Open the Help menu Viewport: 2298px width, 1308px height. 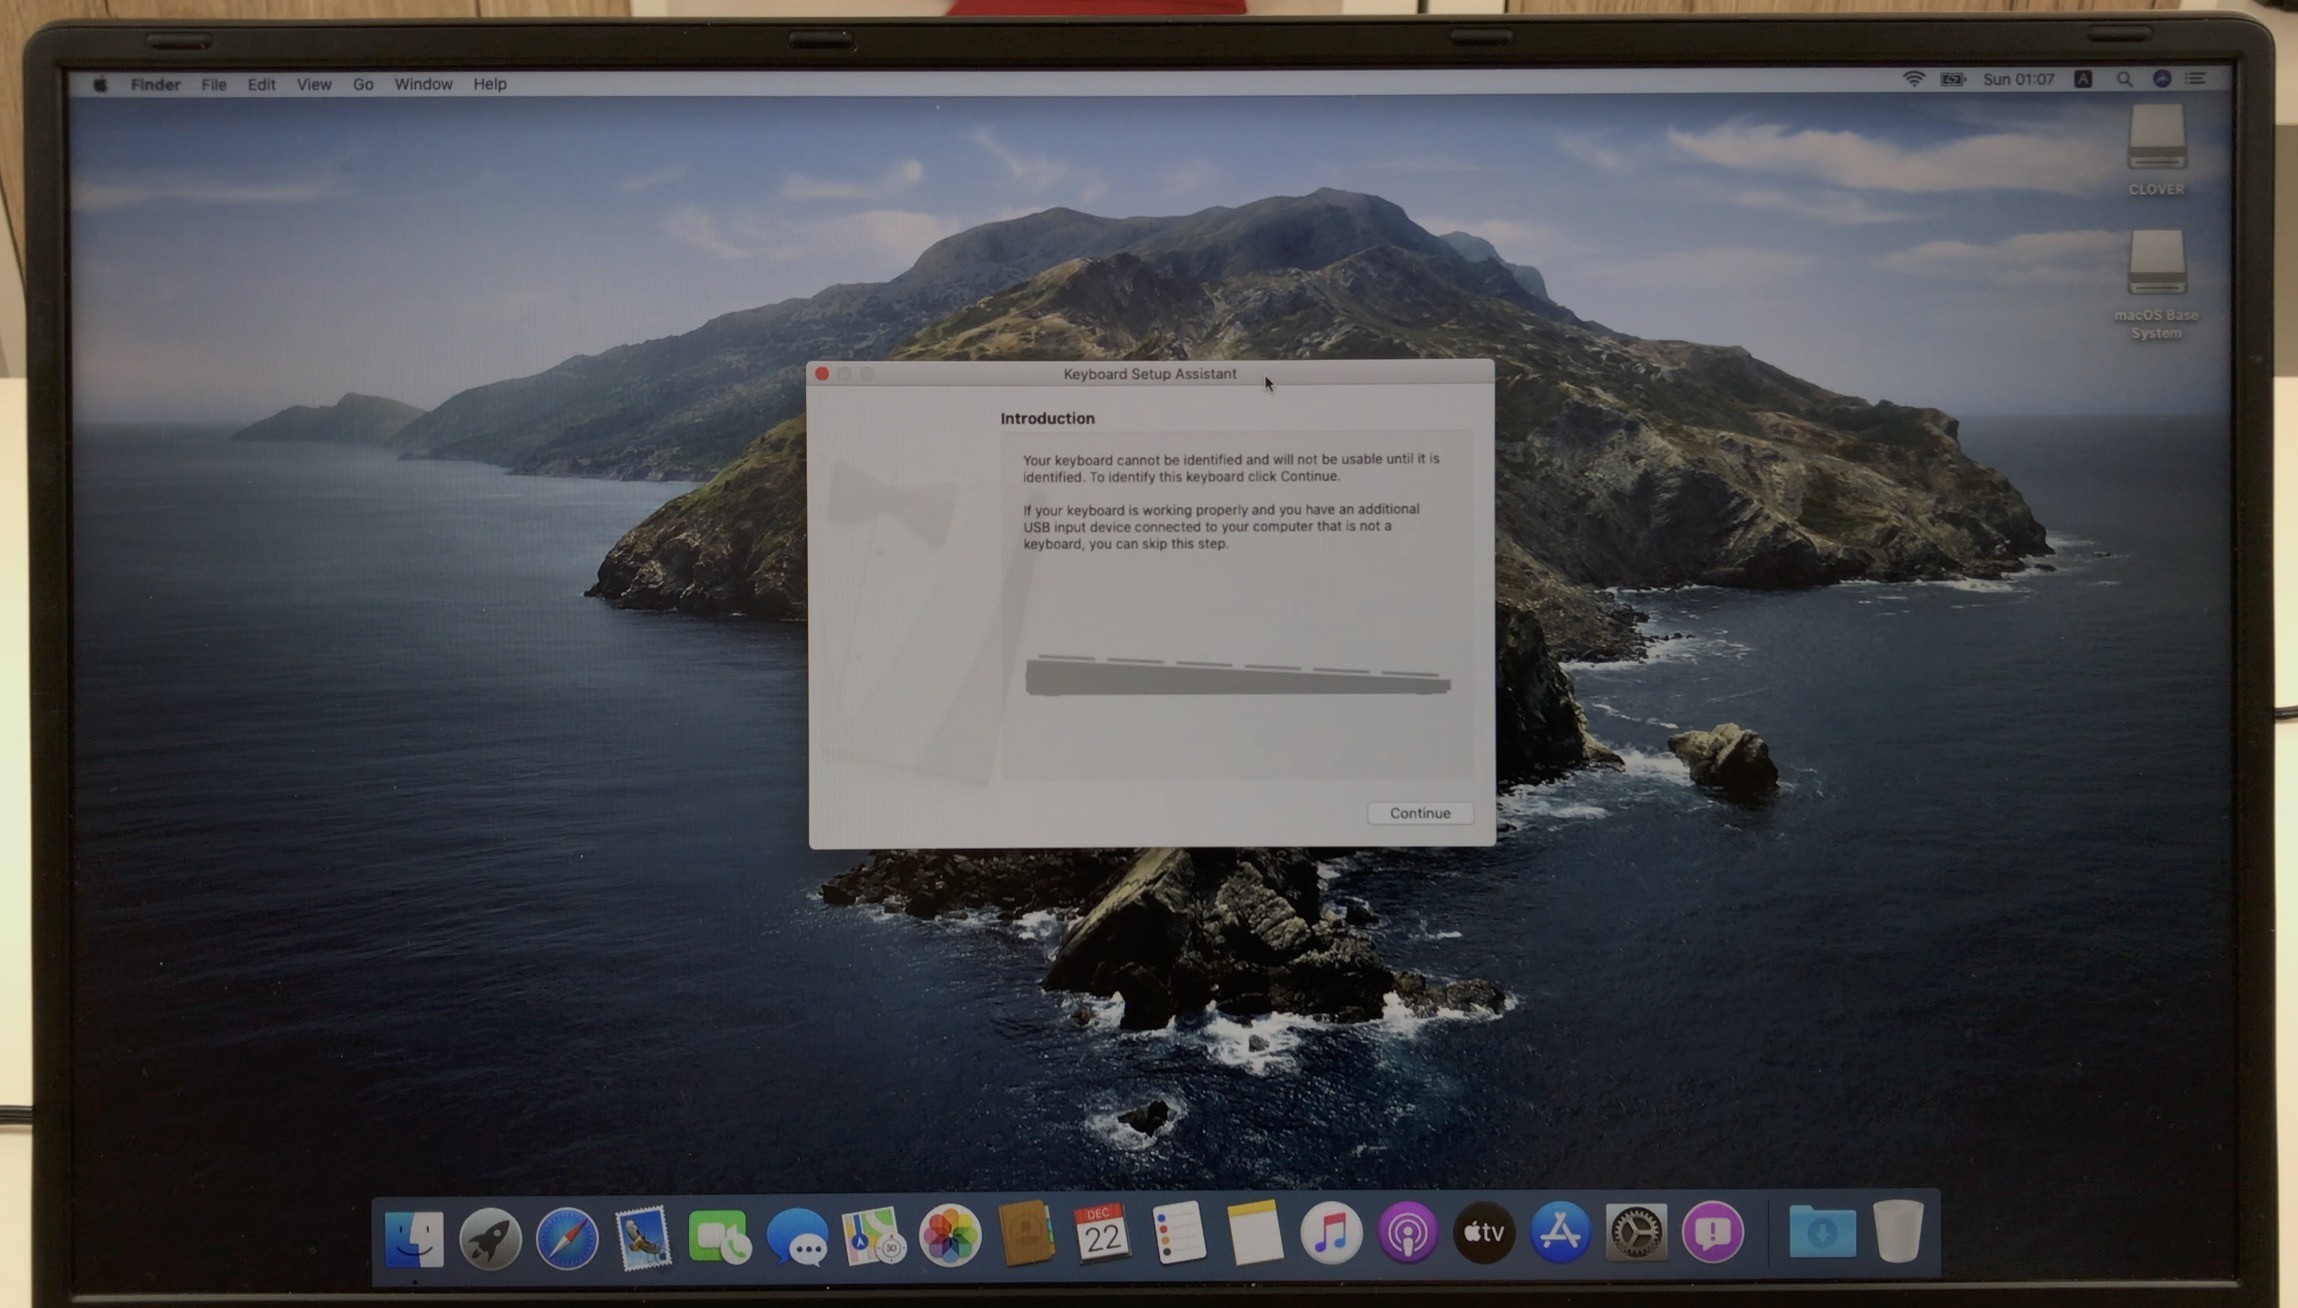coord(489,84)
